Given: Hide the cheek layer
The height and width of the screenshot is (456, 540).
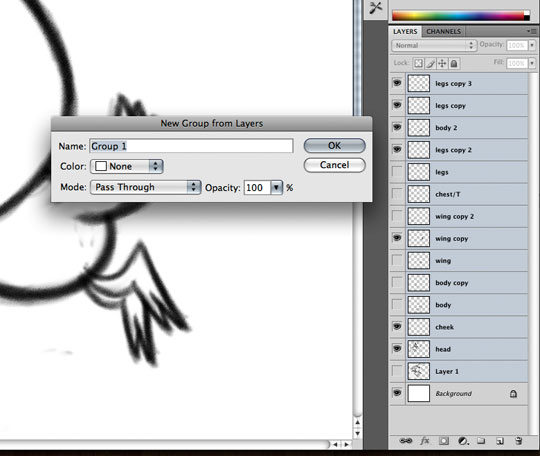Looking at the screenshot, I should (397, 327).
